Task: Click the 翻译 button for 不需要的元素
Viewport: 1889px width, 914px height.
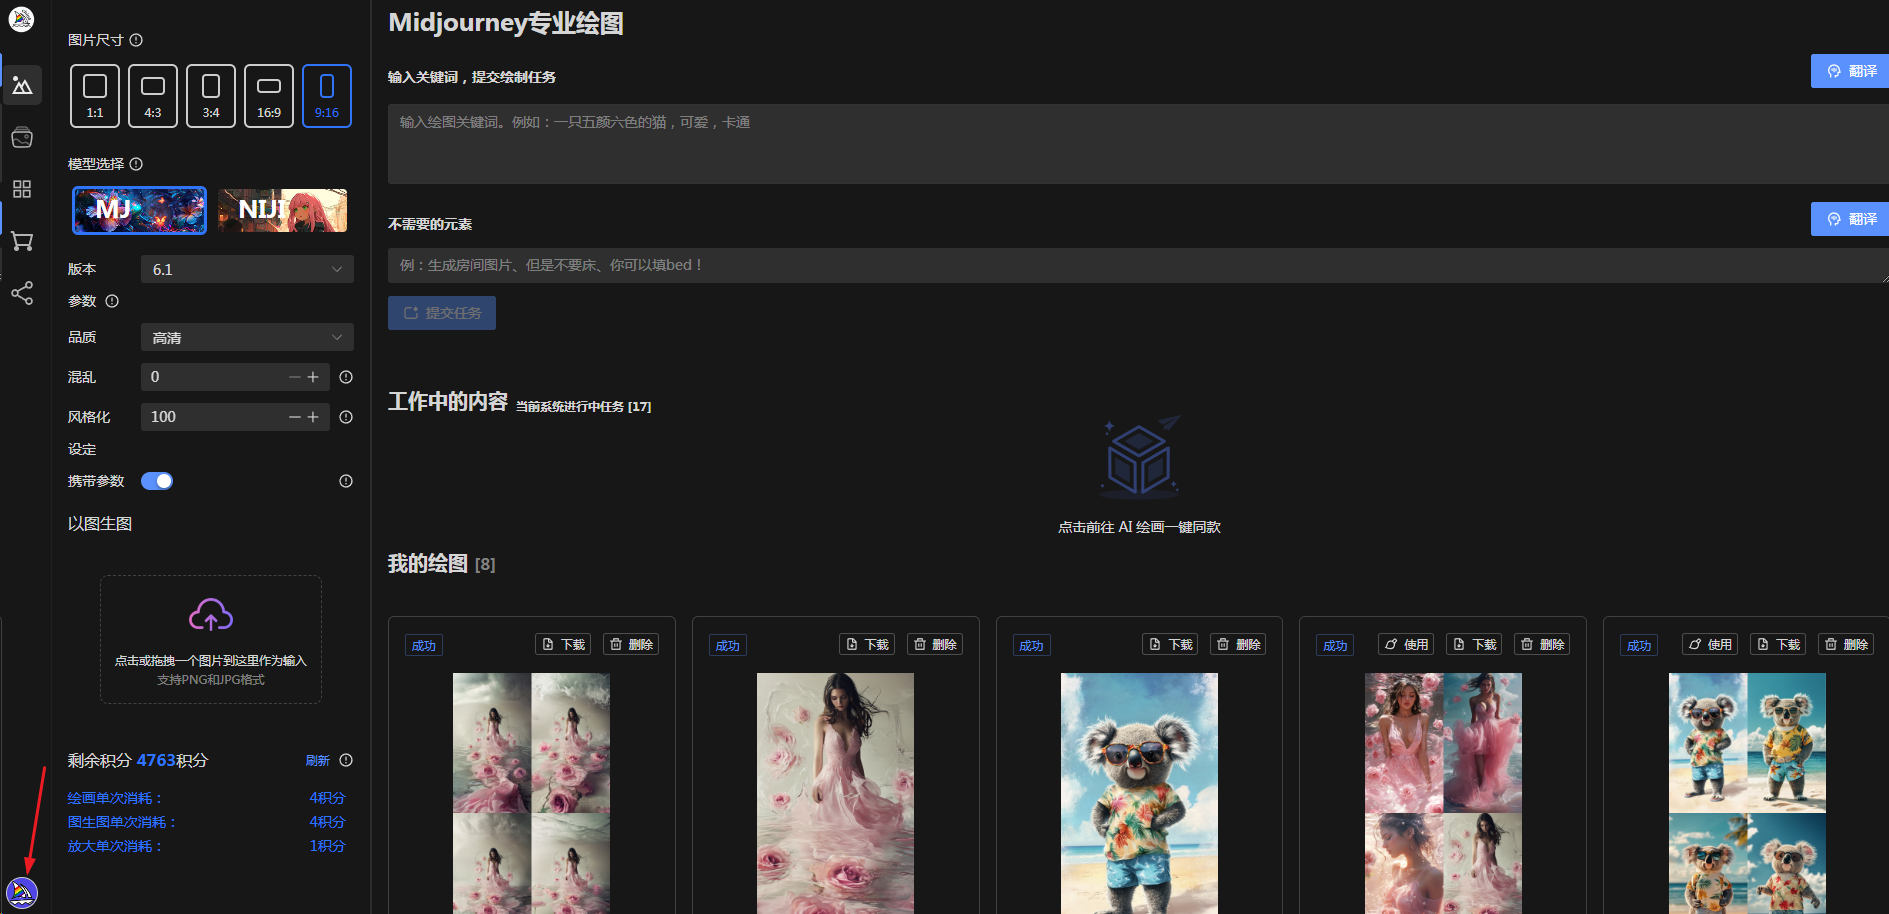Action: (1850, 219)
